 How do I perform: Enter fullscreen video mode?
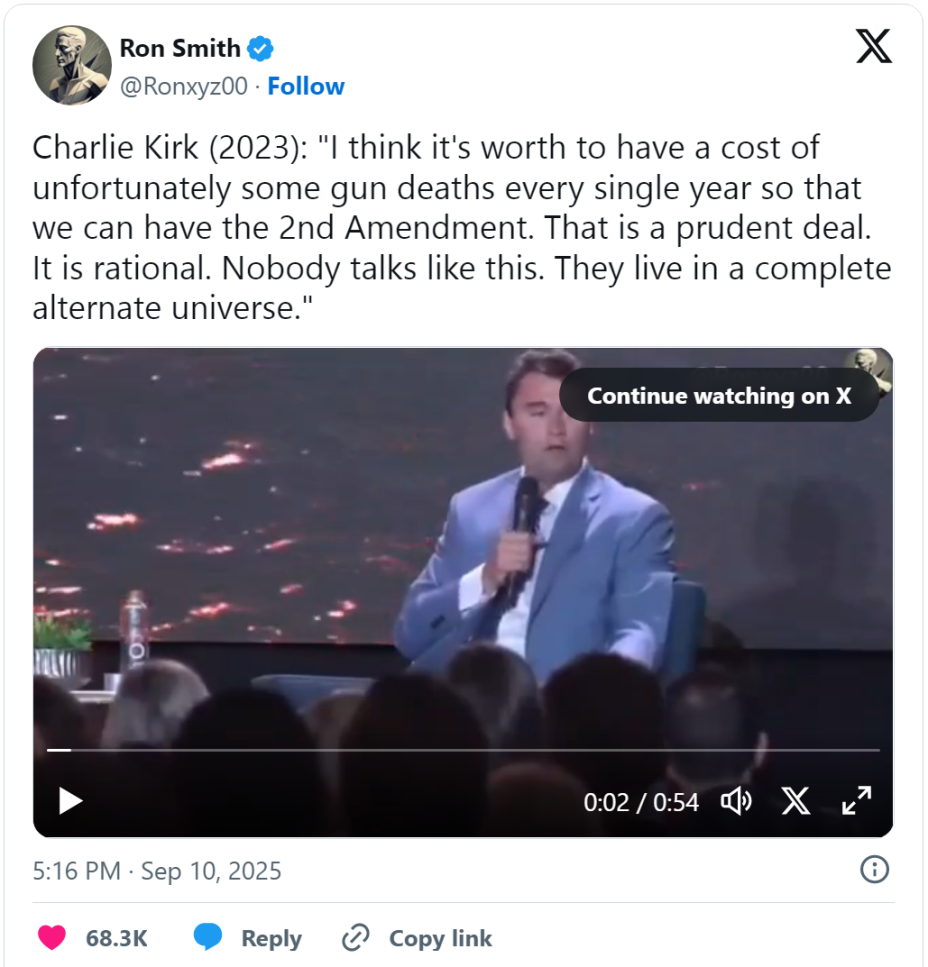click(x=856, y=801)
